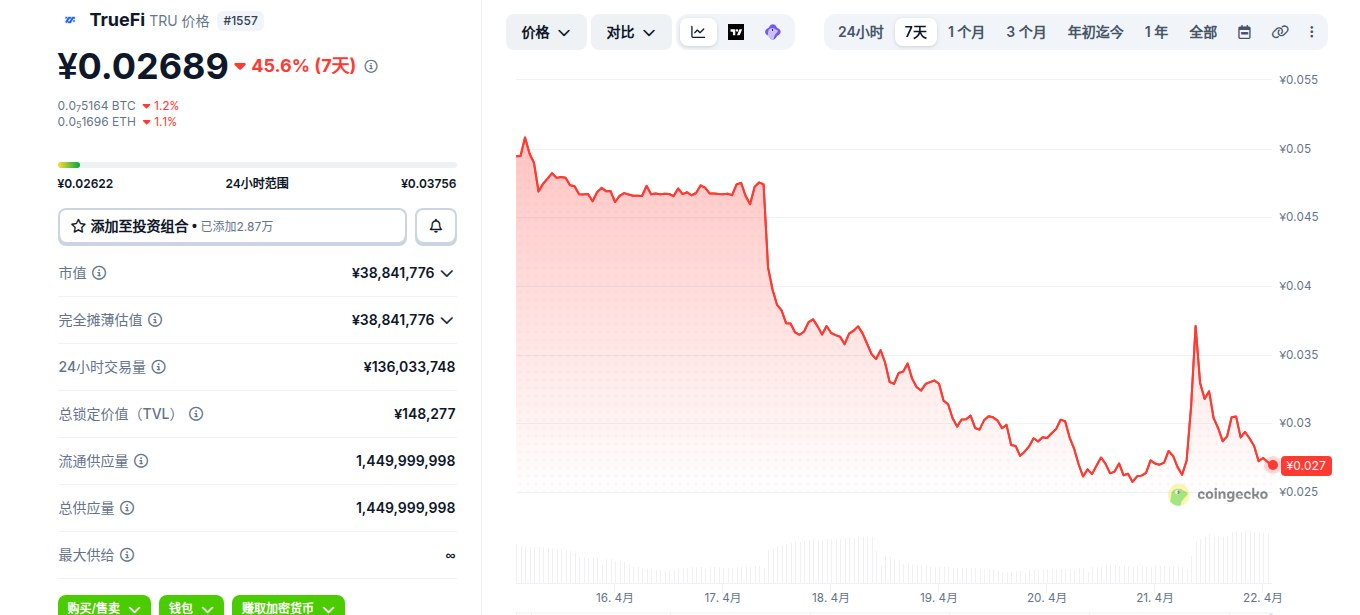Switch to line chart view icon

point(698,32)
